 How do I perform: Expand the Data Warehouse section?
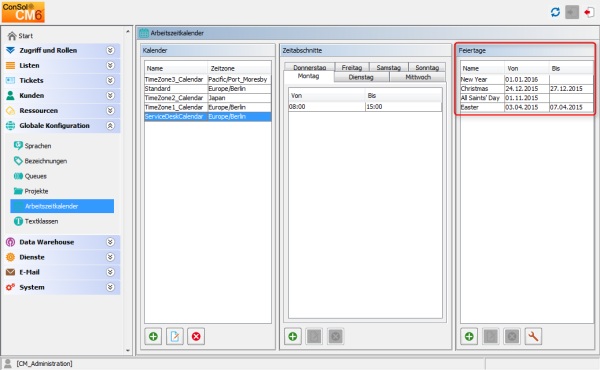[x=110, y=242]
